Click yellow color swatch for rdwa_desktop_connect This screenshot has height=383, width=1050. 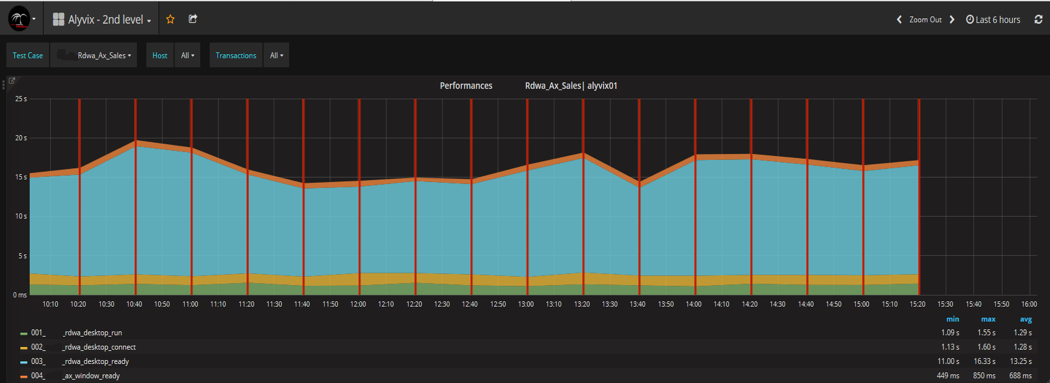pos(24,348)
